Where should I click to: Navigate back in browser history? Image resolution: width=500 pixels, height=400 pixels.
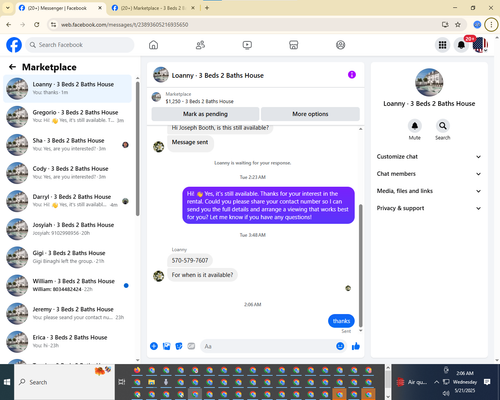point(9,24)
